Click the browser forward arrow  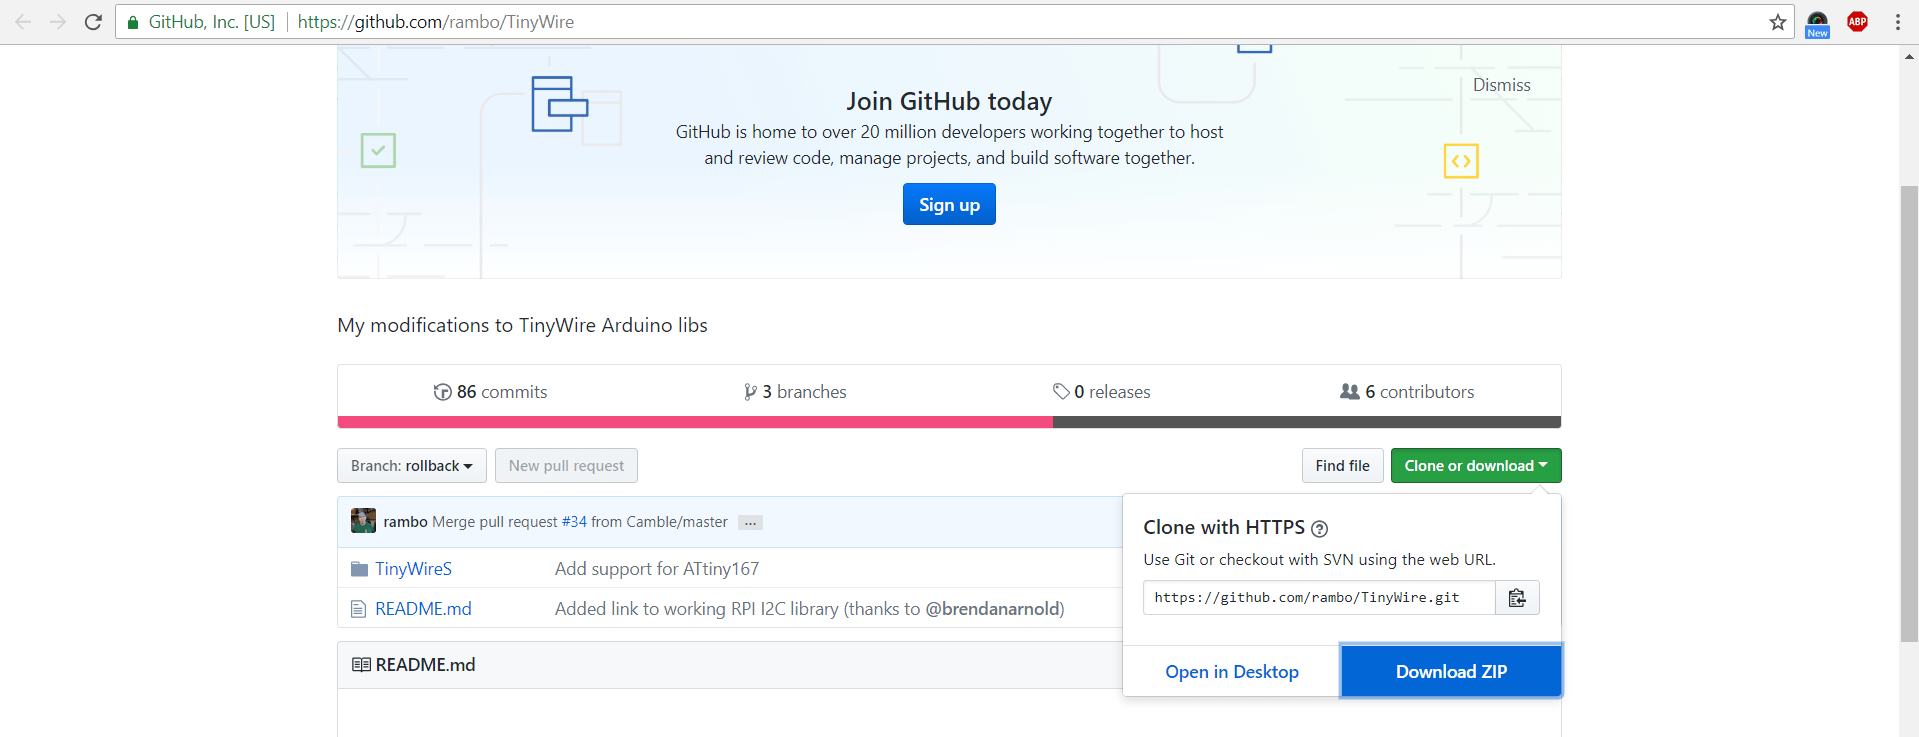pyautogui.click(x=58, y=22)
